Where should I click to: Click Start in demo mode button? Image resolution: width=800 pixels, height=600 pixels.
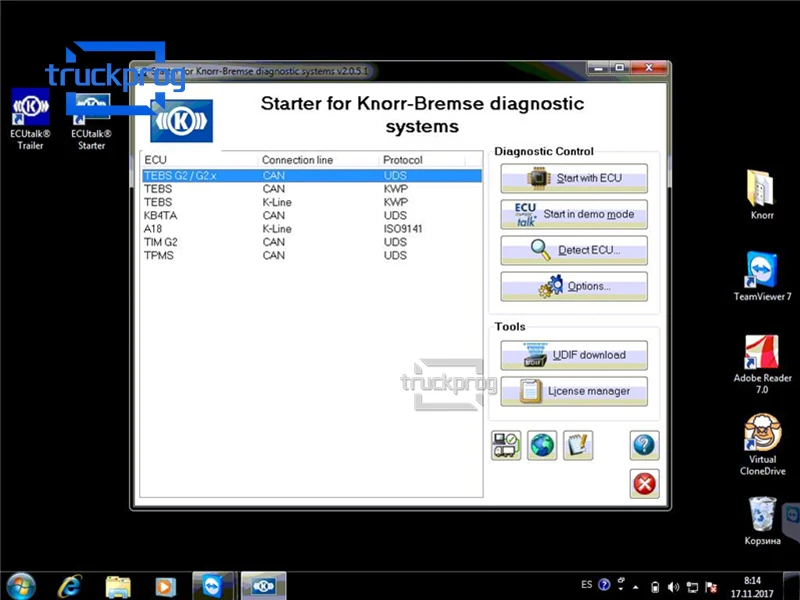[x=574, y=214]
